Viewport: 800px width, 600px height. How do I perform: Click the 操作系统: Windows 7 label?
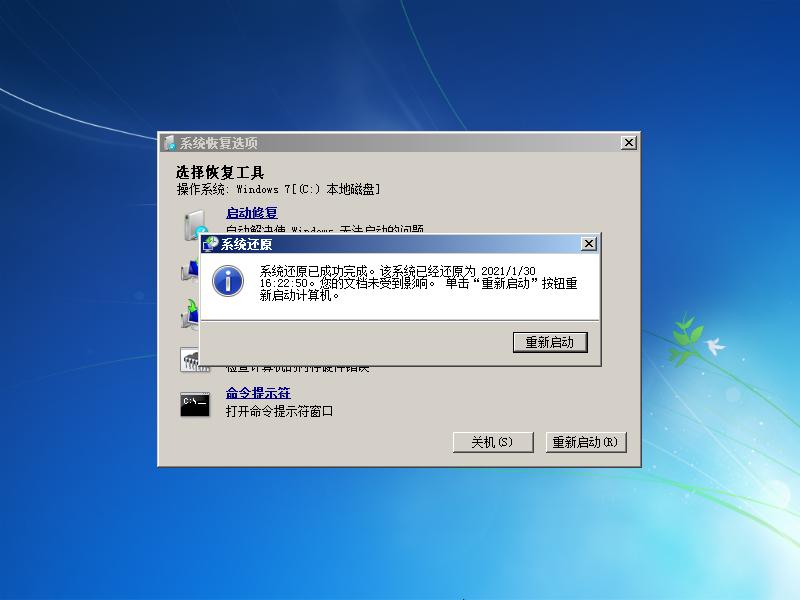[x=279, y=190]
